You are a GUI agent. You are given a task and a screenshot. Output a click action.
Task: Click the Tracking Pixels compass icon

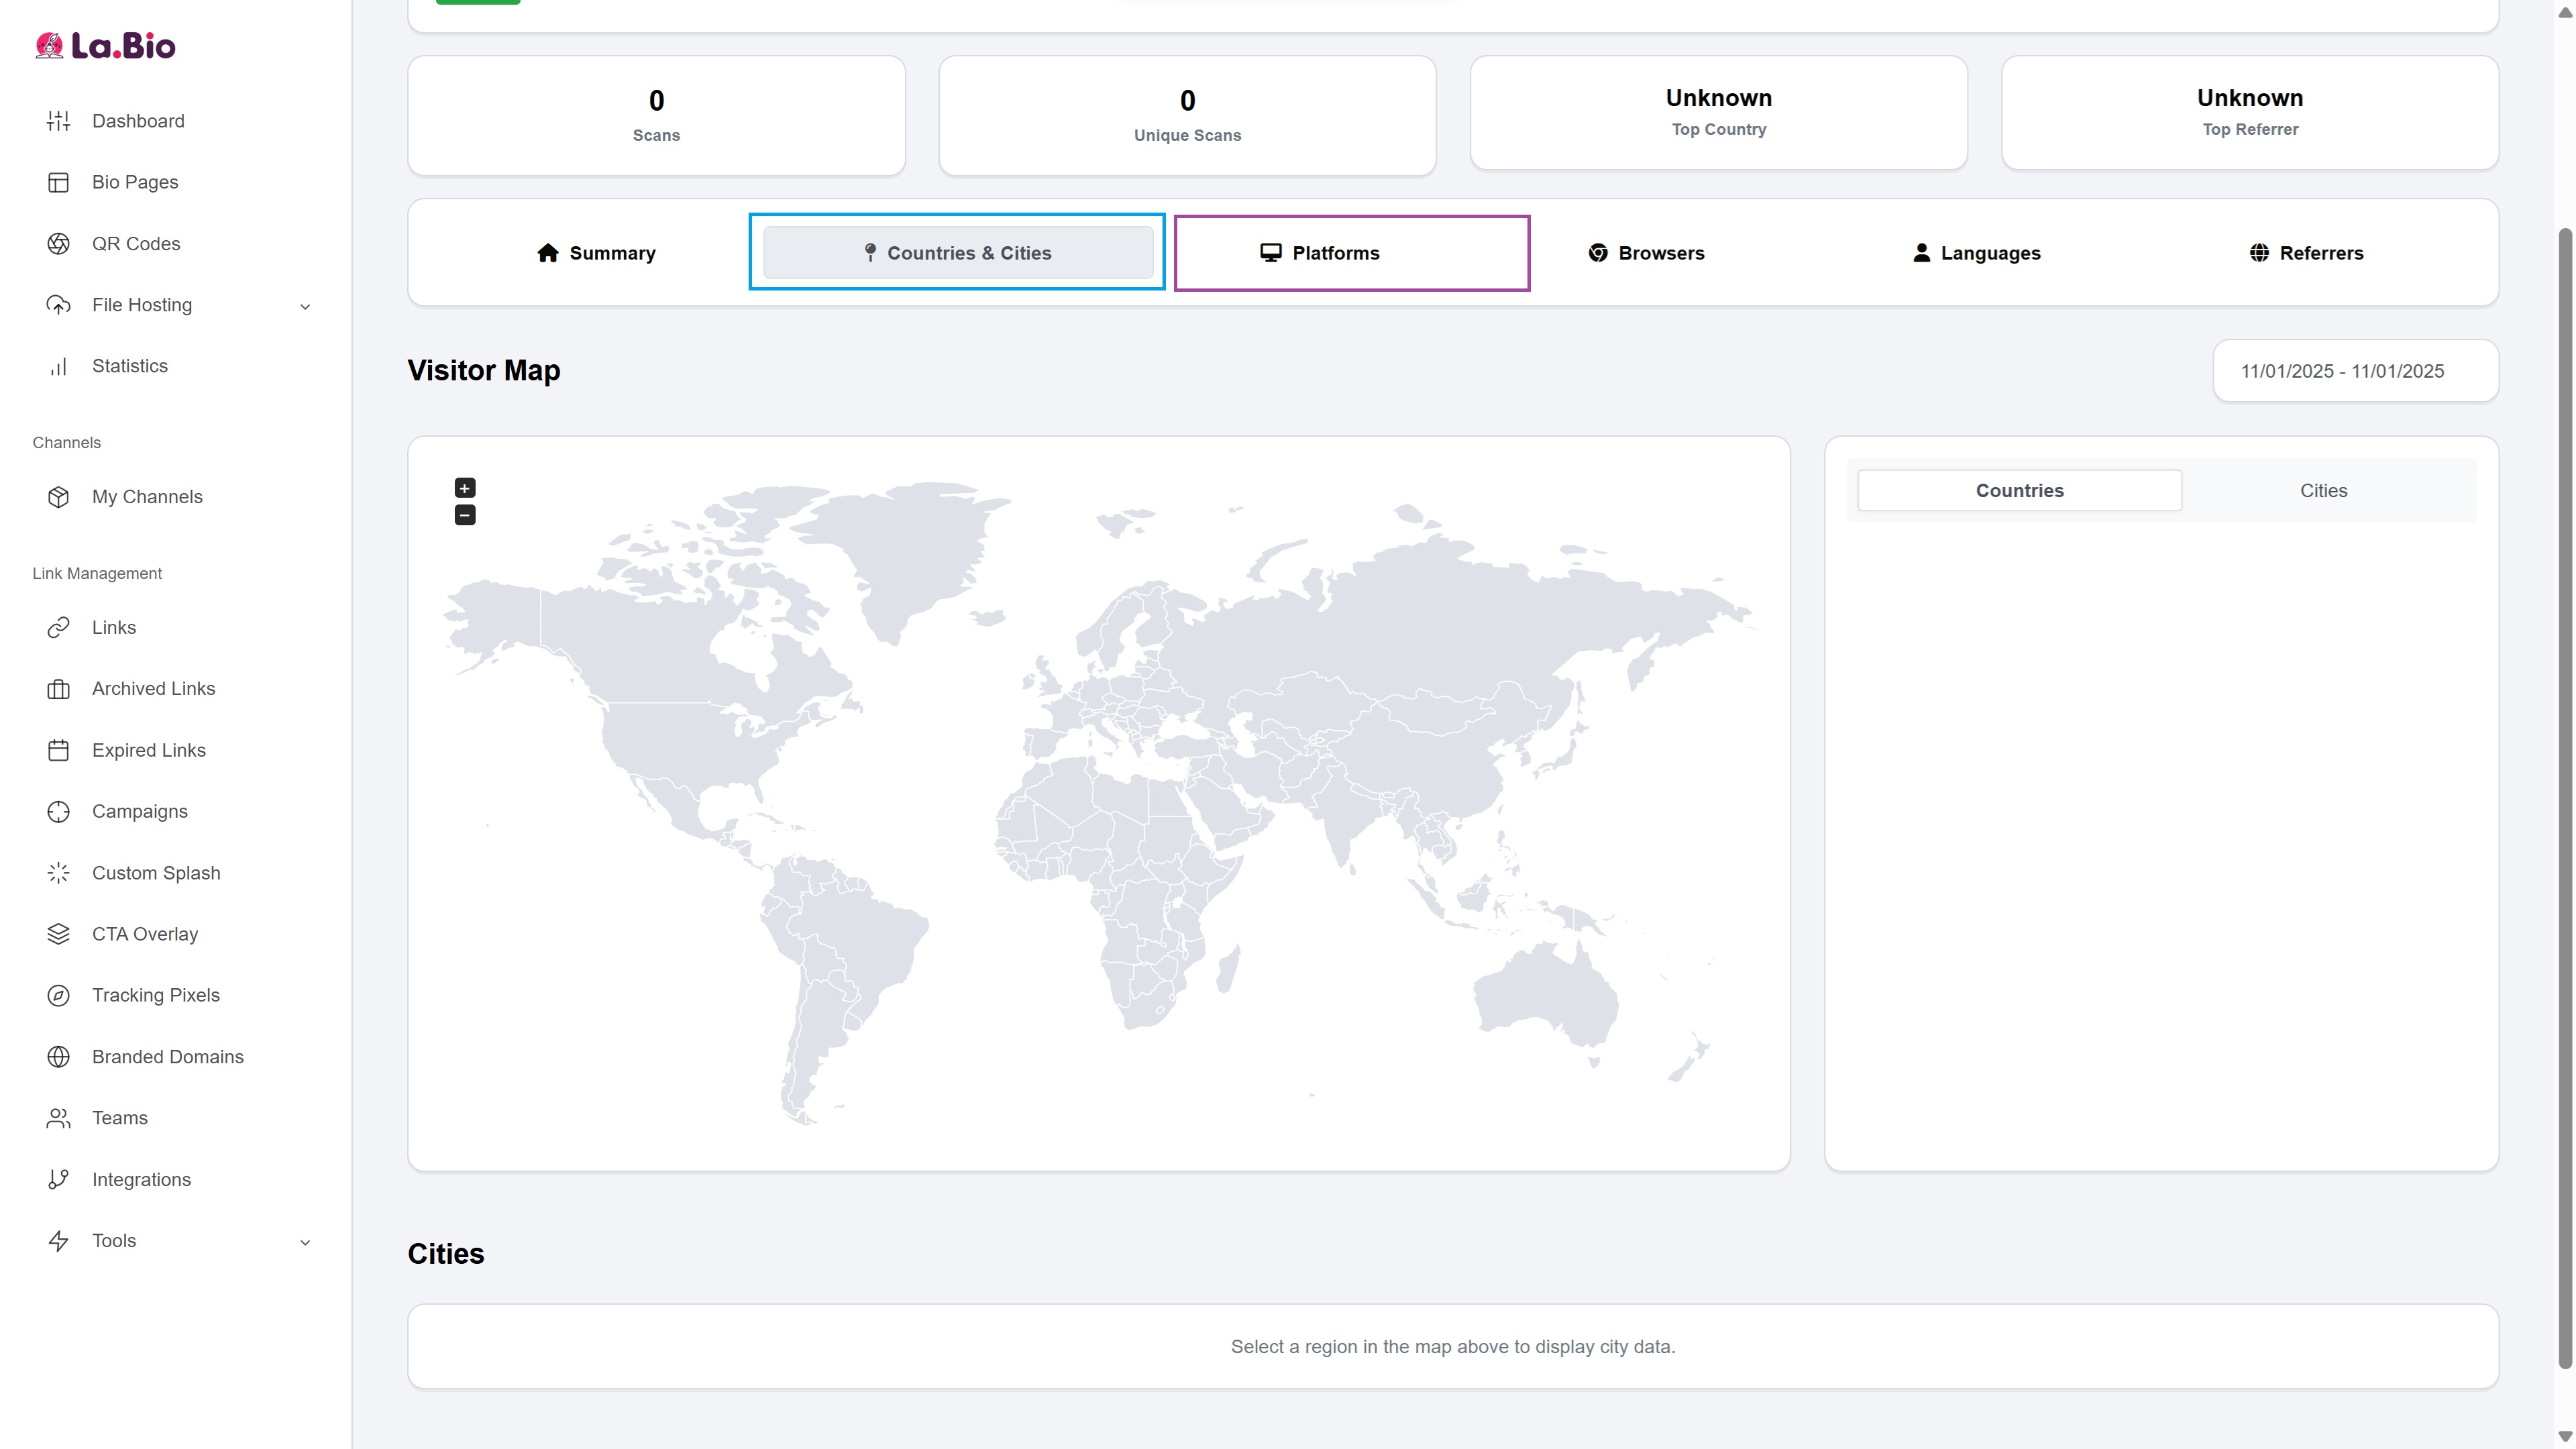pos(58,995)
